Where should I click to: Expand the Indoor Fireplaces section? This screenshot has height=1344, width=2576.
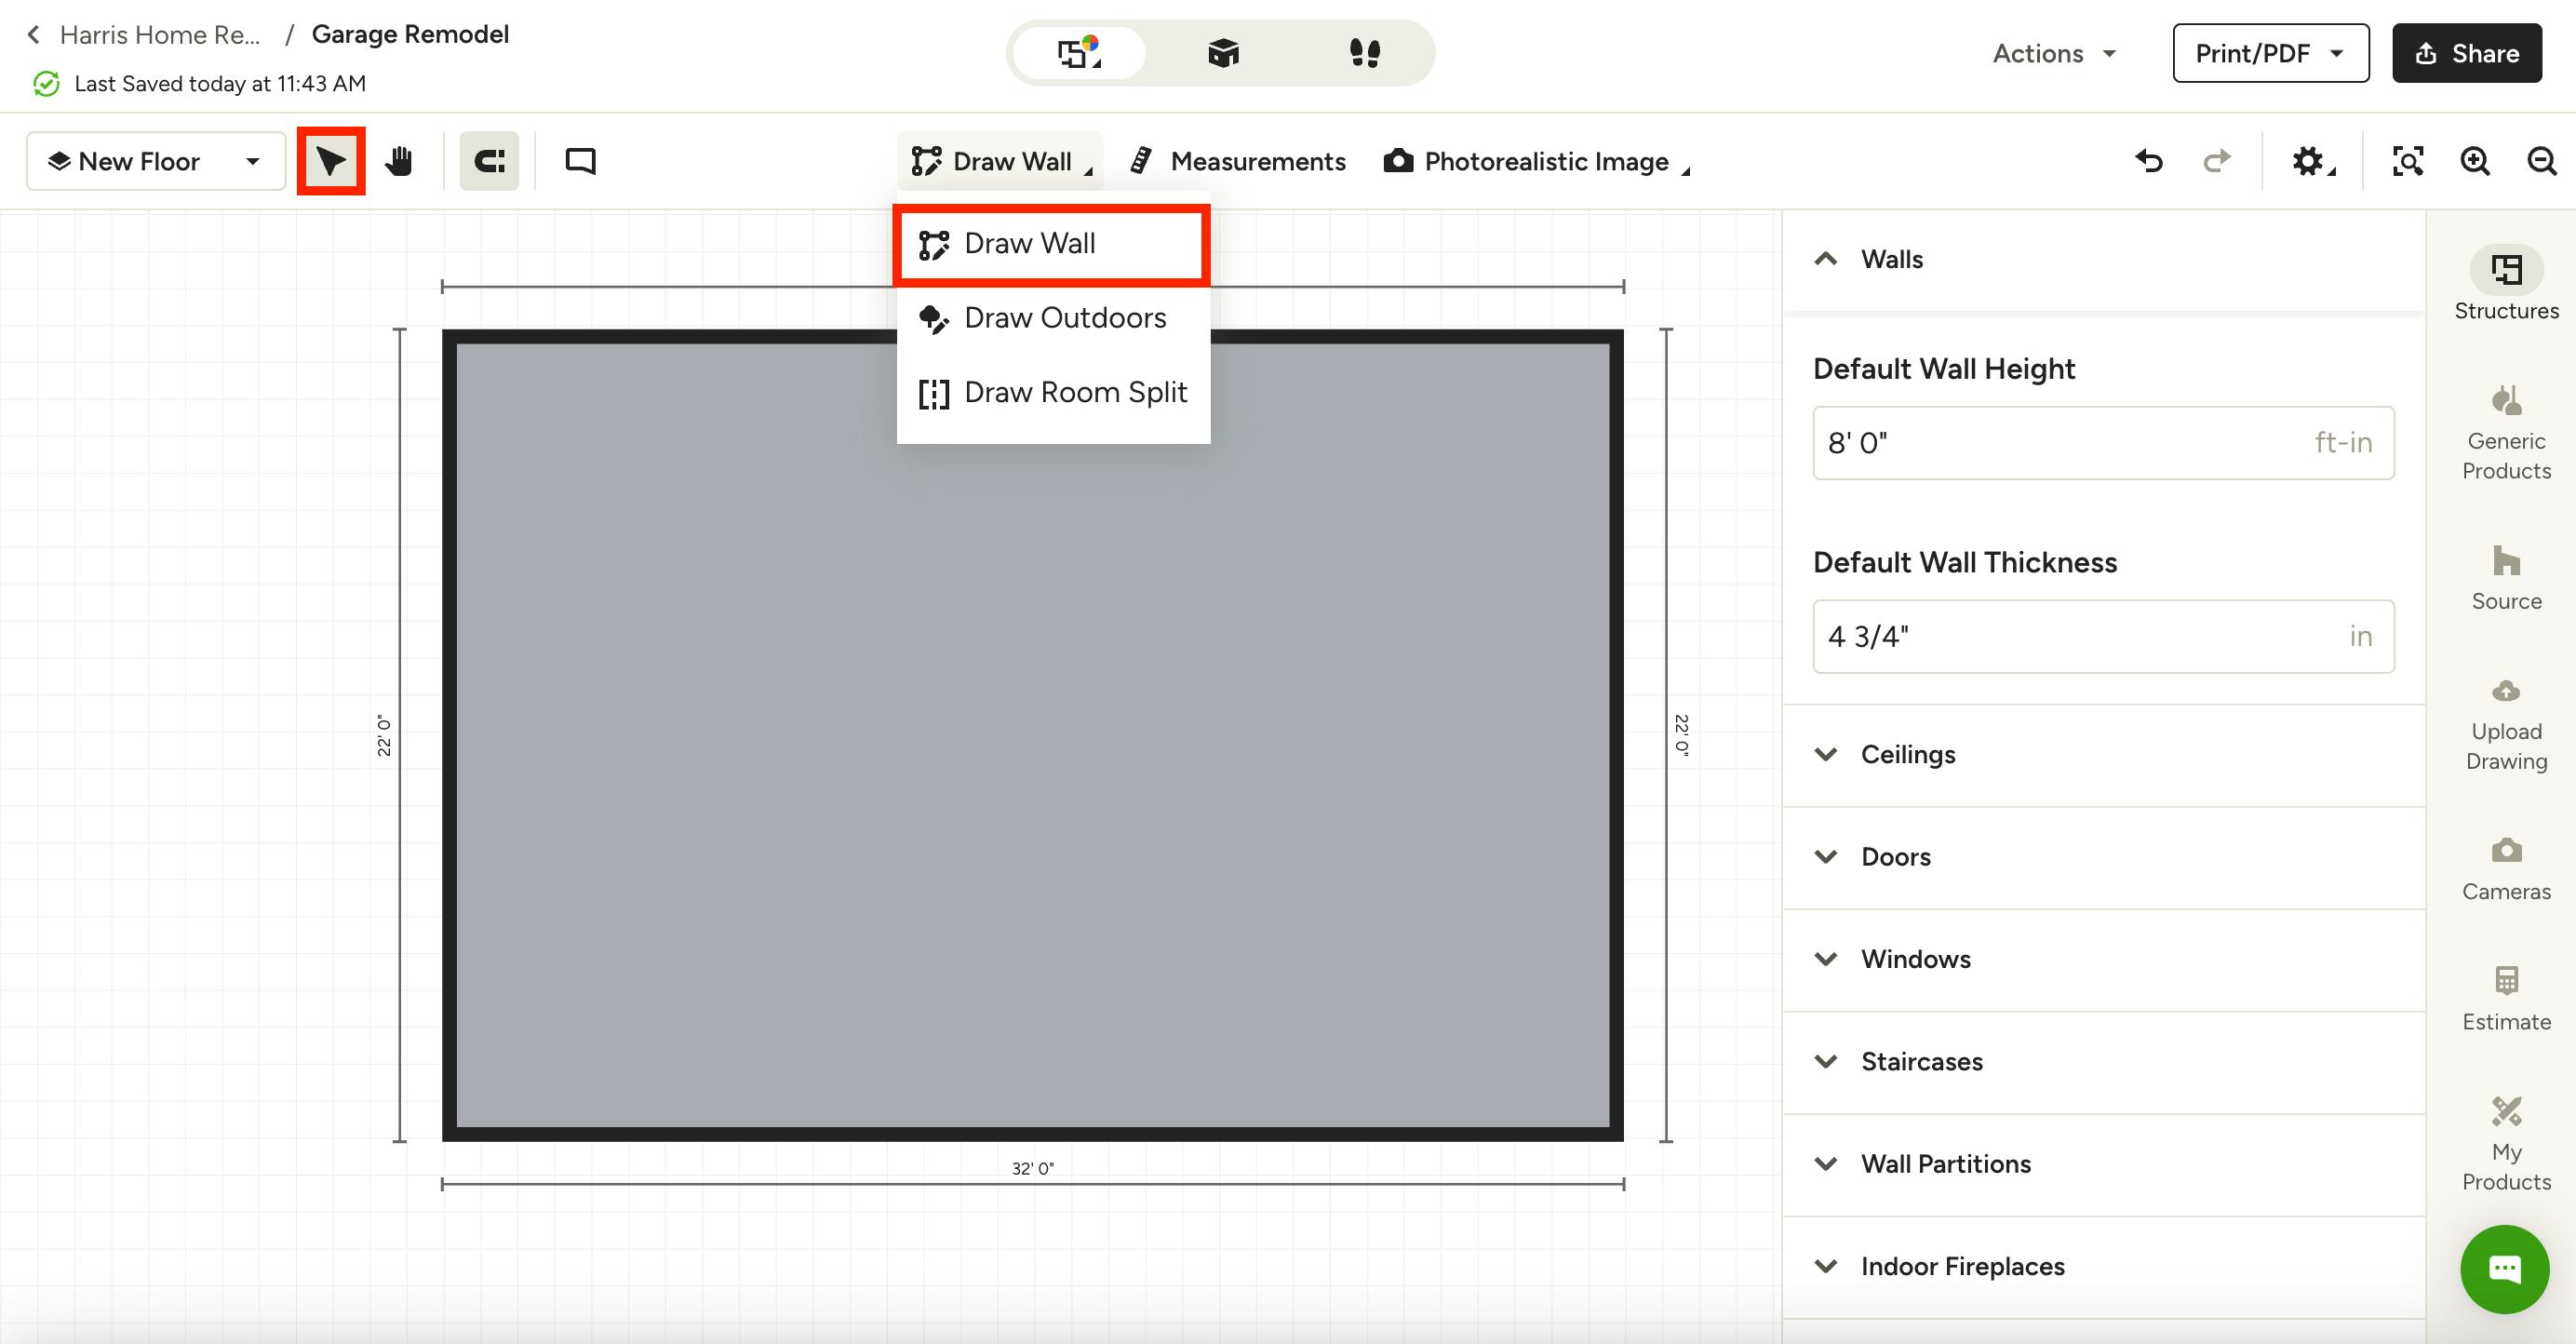pos(2103,1267)
